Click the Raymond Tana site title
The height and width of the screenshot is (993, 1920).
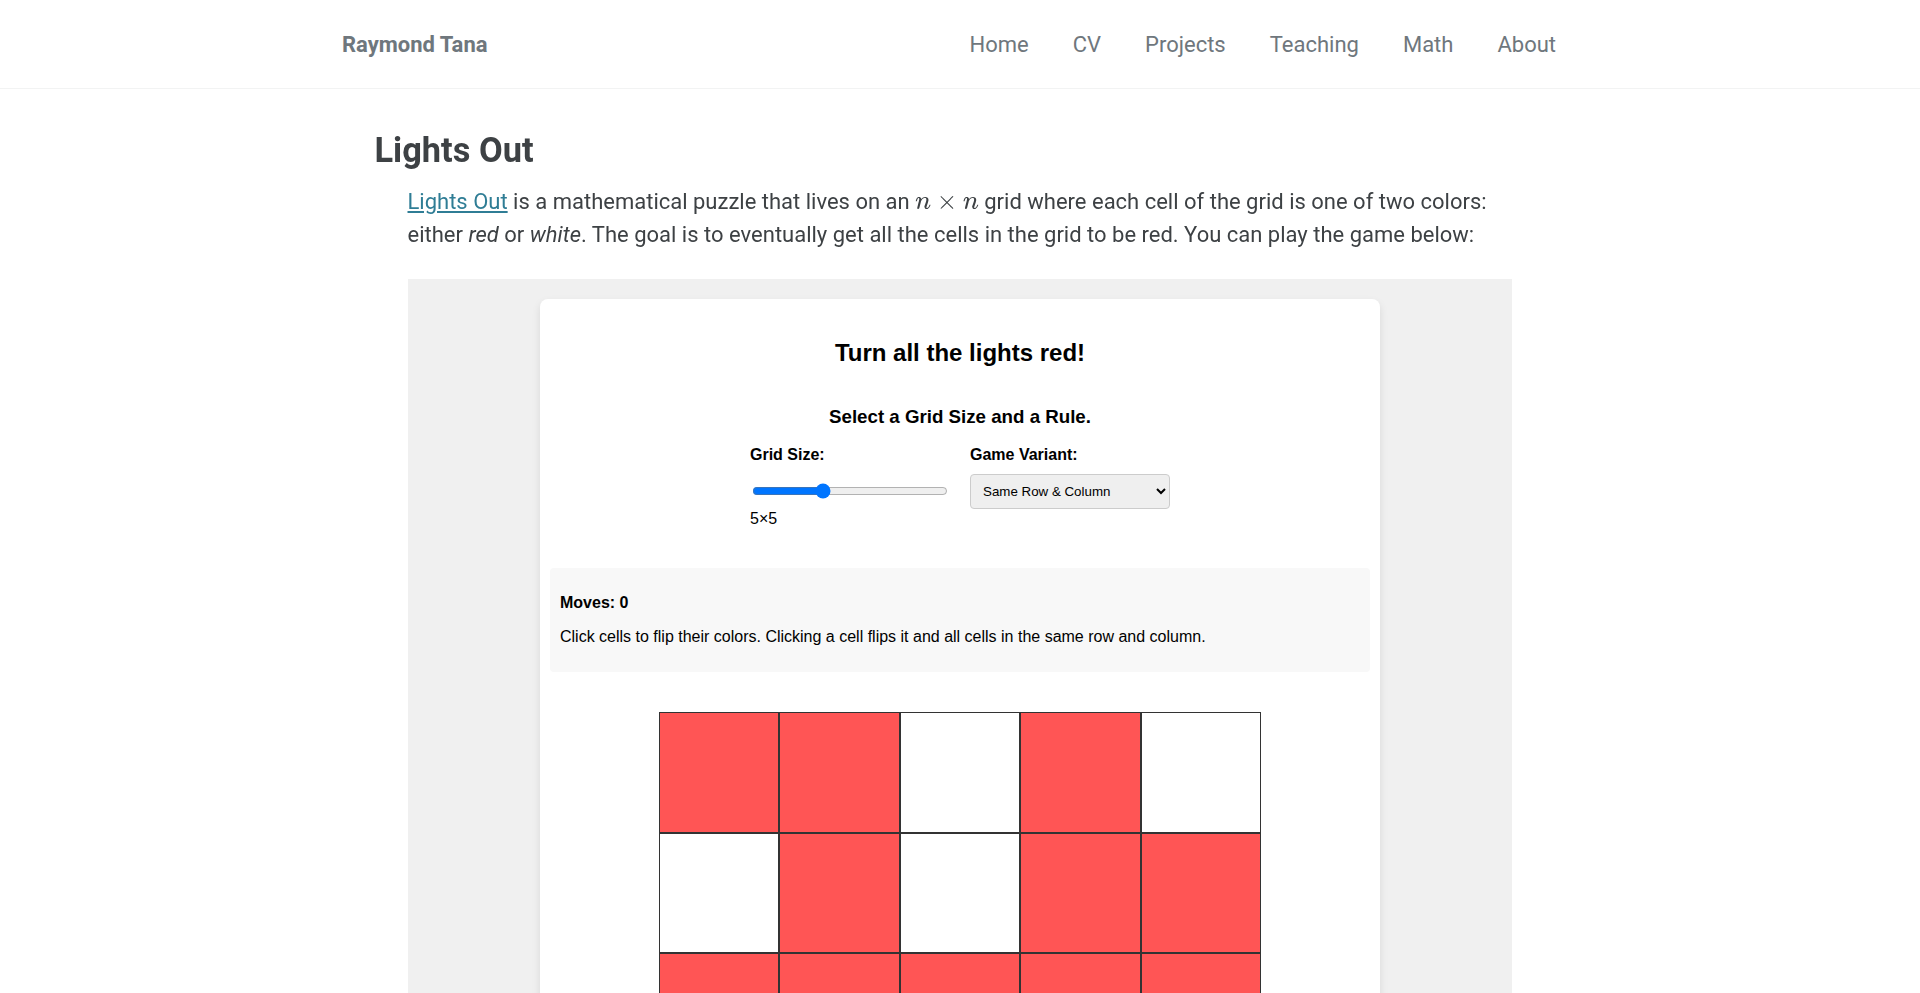(414, 44)
